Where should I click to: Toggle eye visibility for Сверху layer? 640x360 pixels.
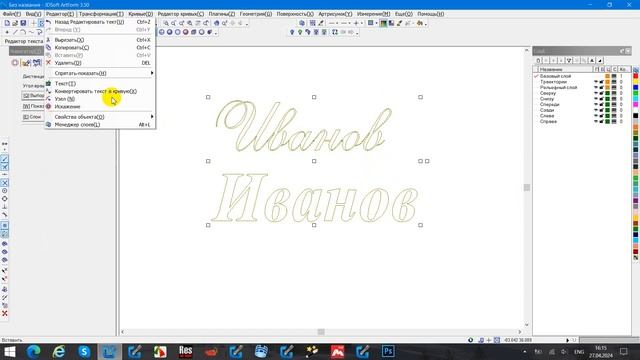coord(596,93)
